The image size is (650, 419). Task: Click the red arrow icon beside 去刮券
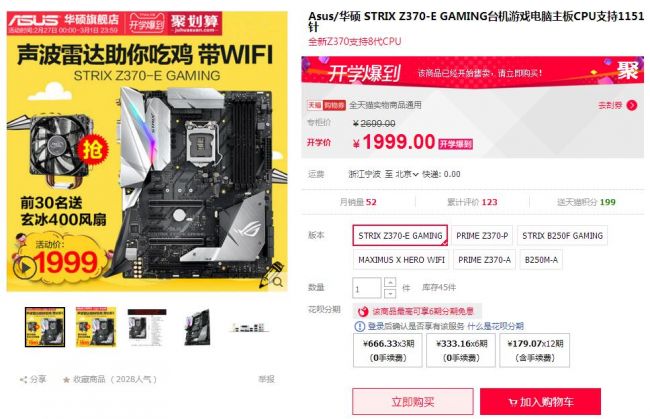(x=632, y=105)
